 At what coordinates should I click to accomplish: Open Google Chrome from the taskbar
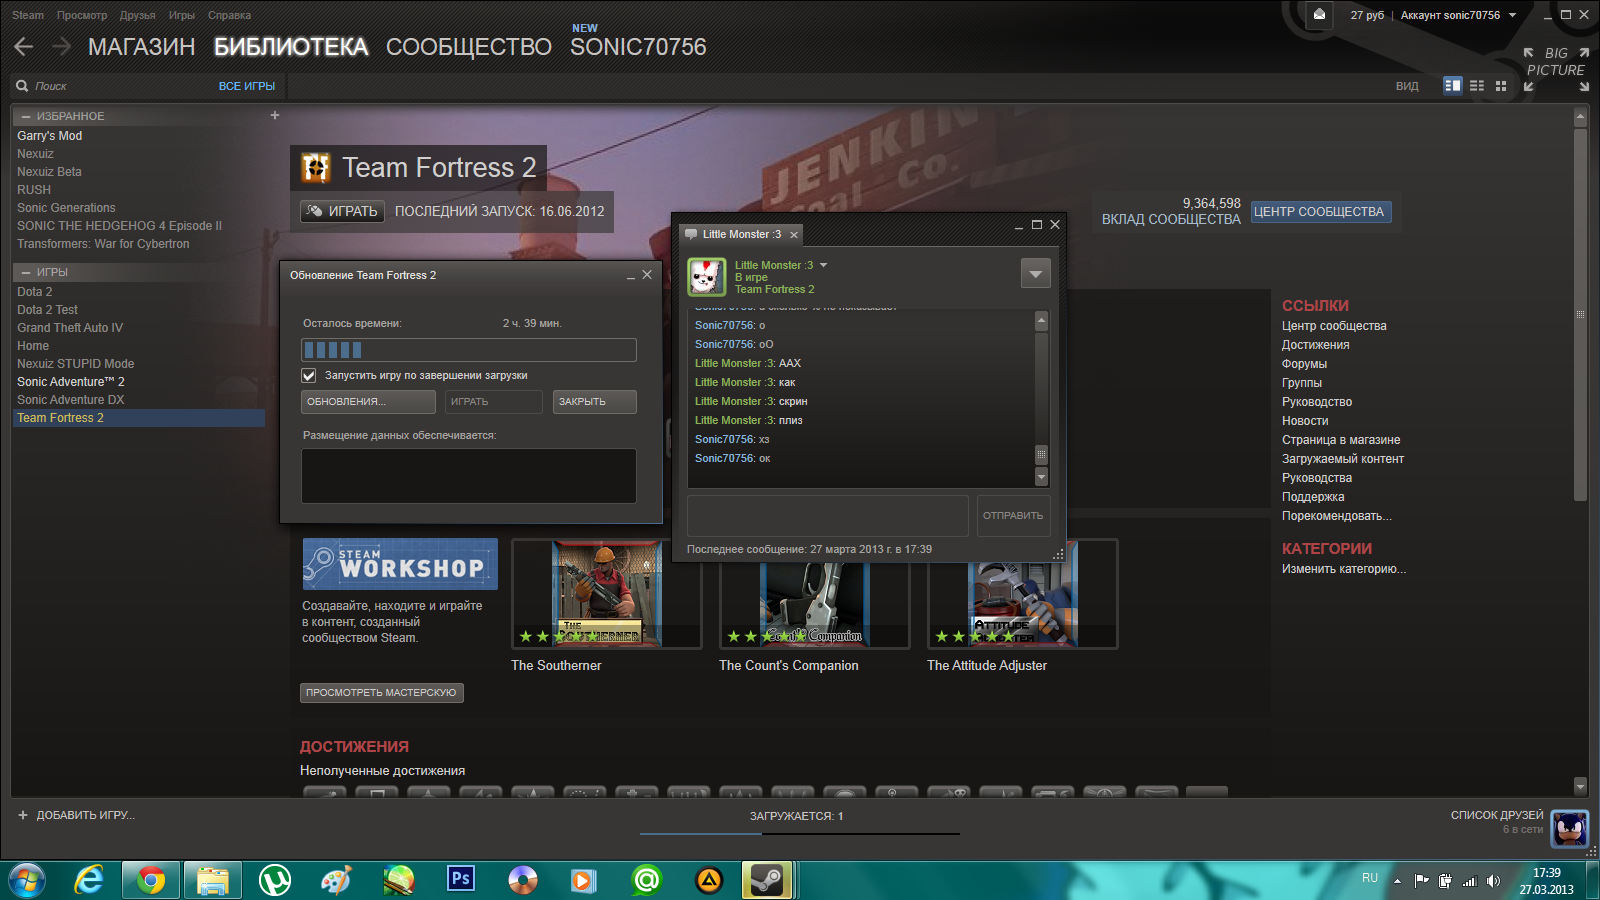point(151,880)
